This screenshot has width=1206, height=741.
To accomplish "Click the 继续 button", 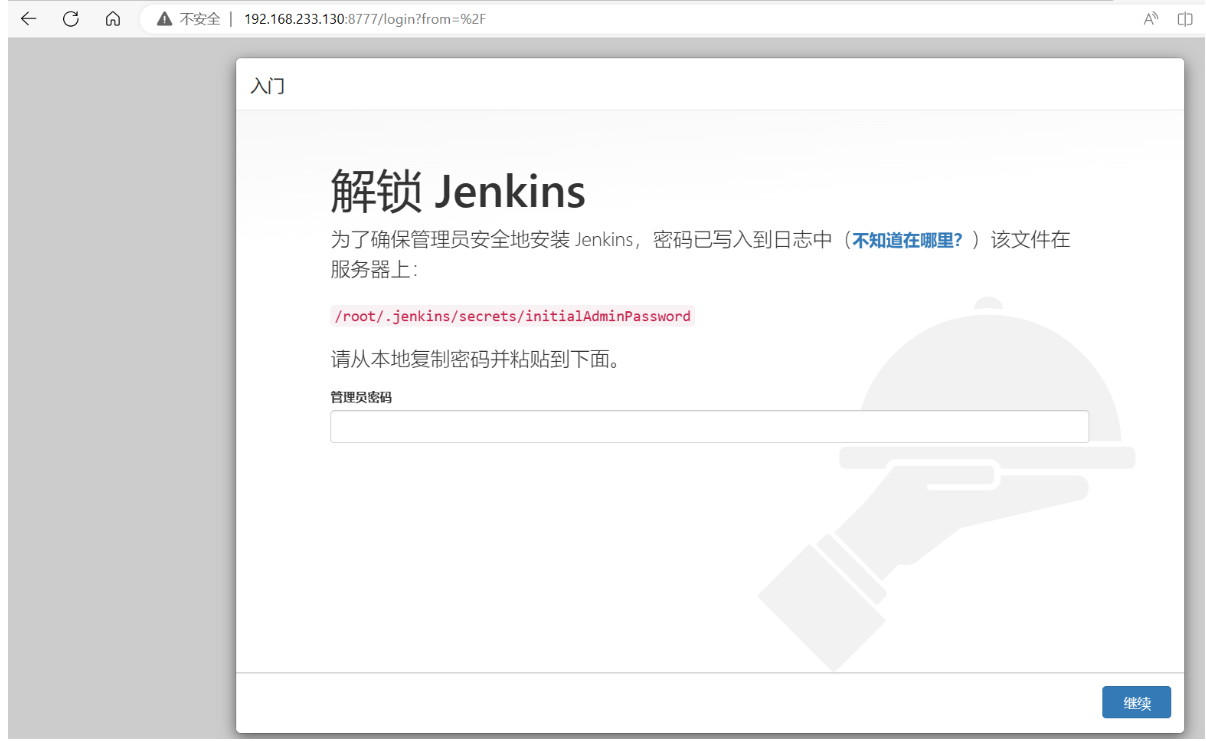I will pos(1136,703).
